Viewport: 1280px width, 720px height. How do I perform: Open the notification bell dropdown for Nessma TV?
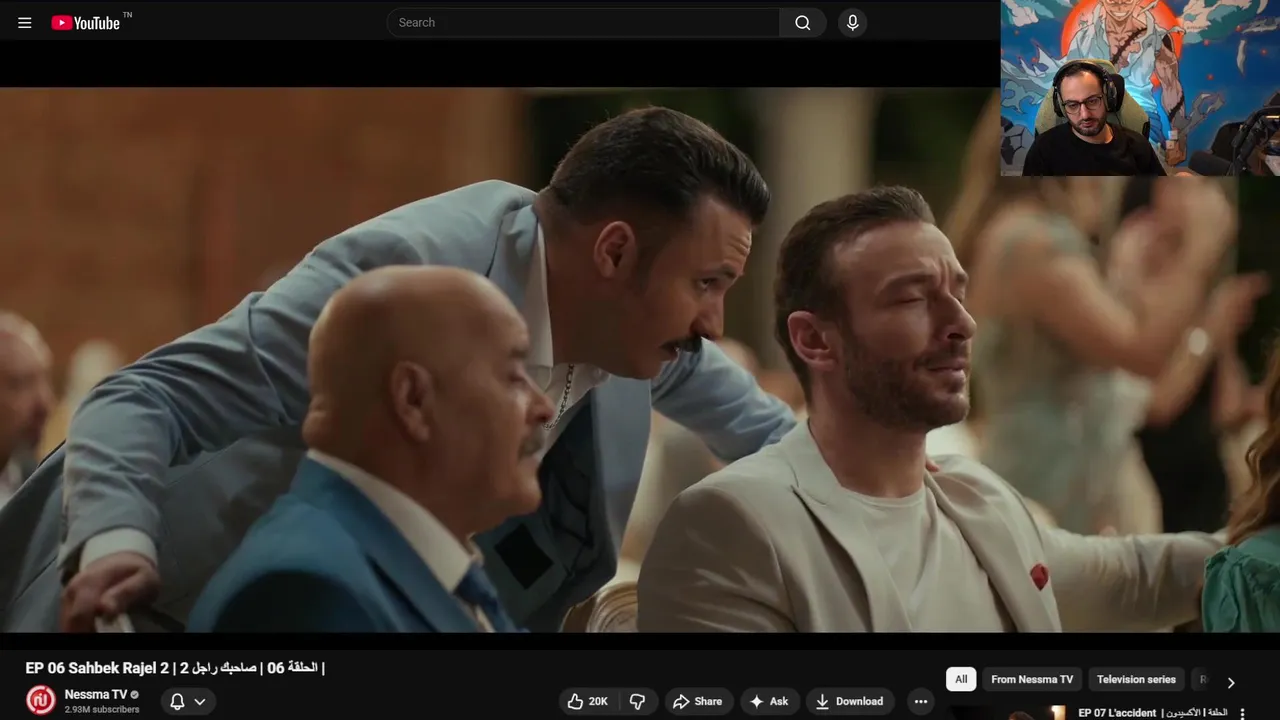pyautogui.click(x=187, y=702)
